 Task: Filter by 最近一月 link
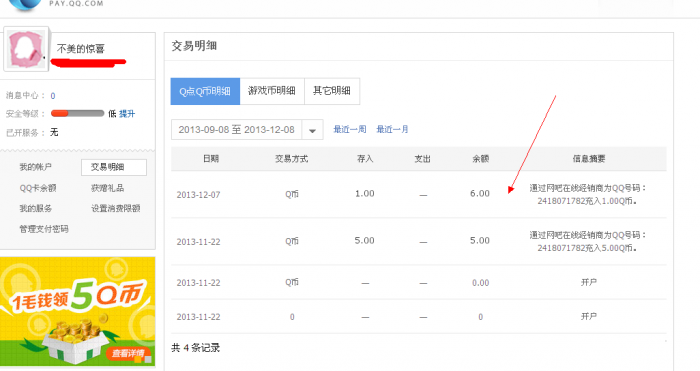(392, 129)
